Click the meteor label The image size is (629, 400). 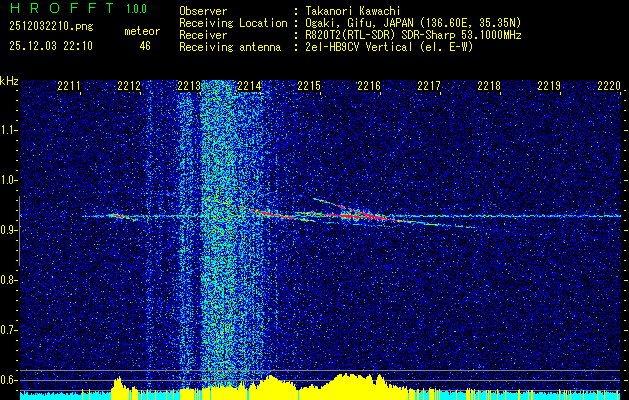142,31
